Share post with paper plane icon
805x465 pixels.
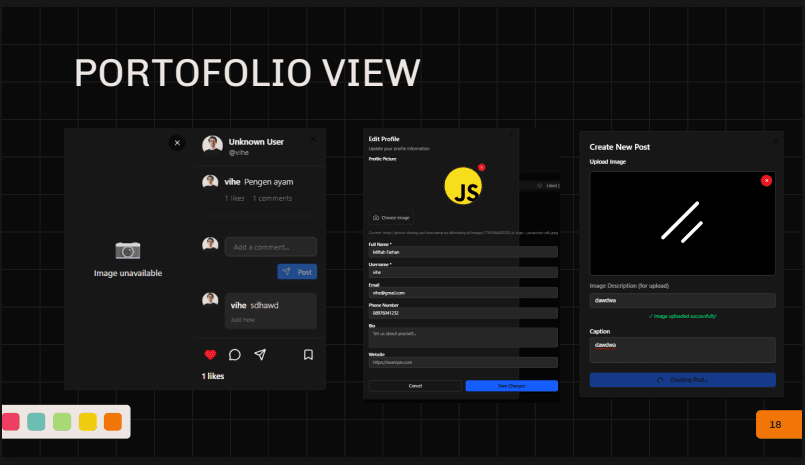point(260,354)
